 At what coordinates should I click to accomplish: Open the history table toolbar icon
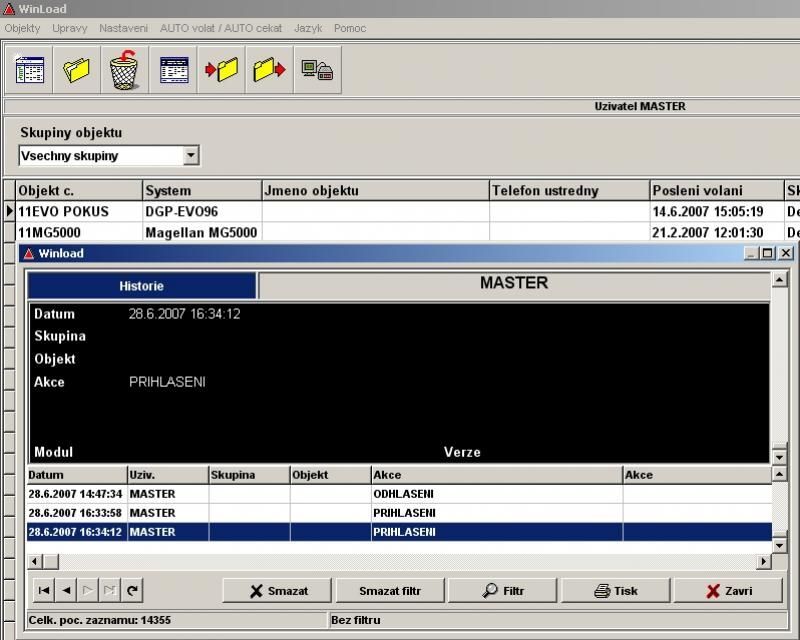tap(174, 70)
